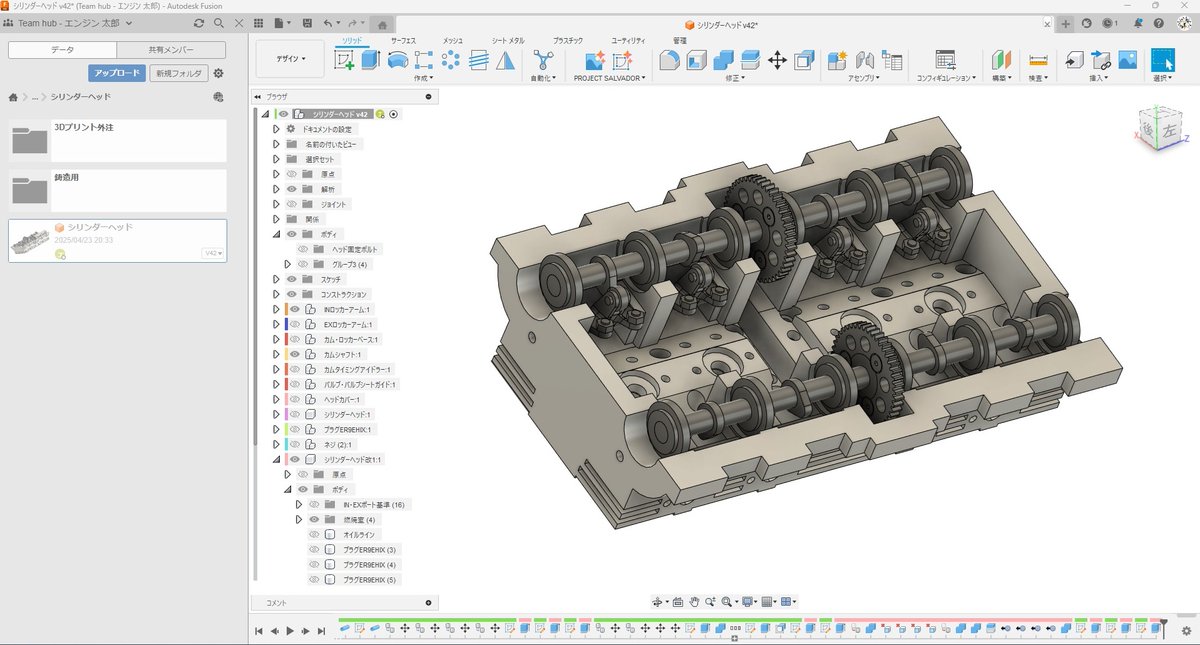Search in the data panel
Screen dimensions: 1200x645
[x=218, y=23]
